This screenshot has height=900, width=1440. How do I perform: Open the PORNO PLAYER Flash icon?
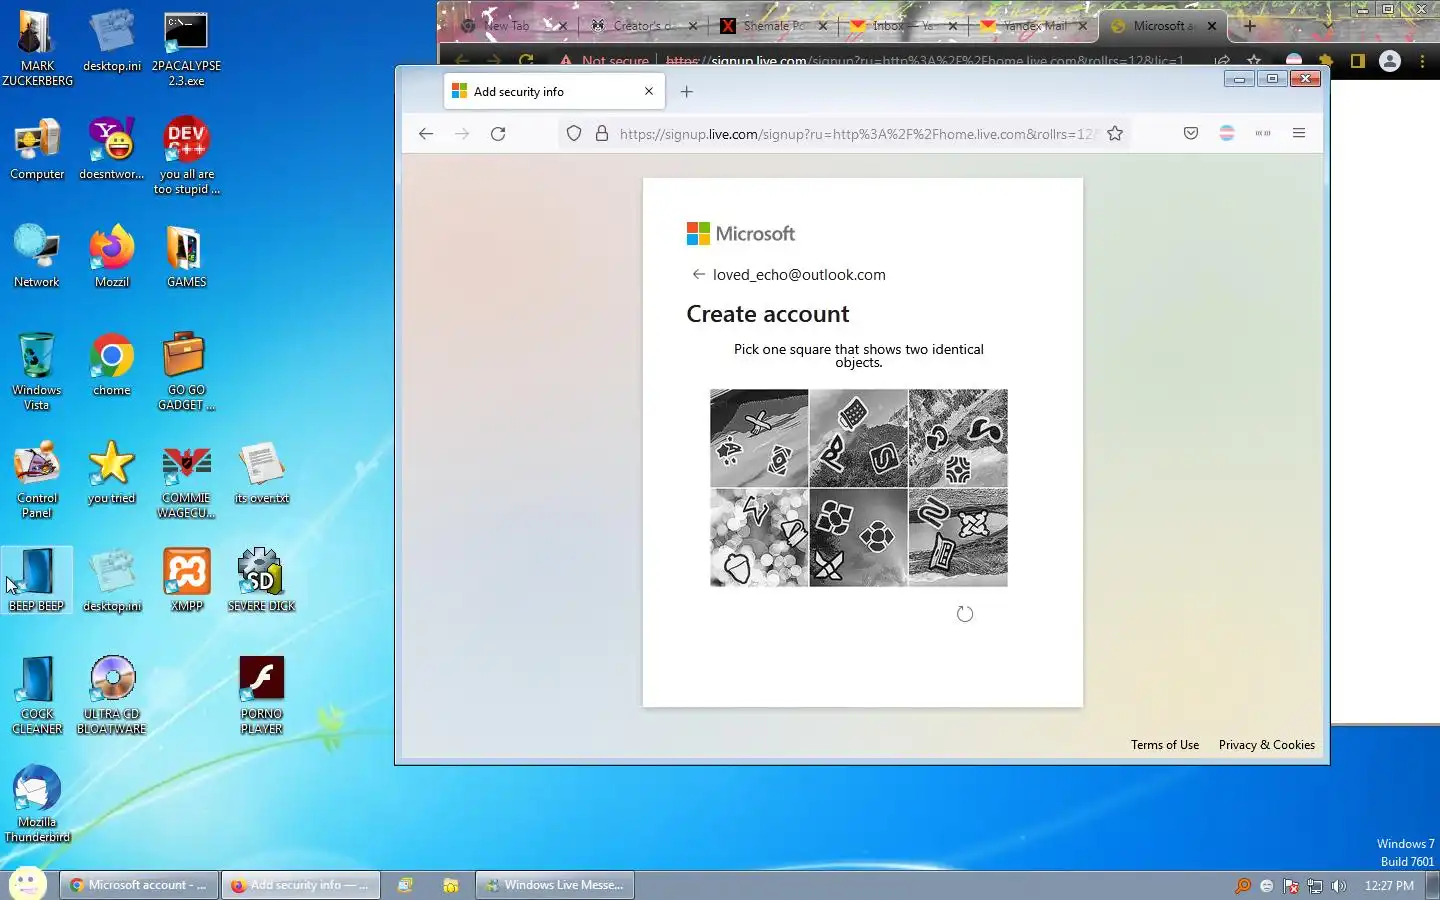261,696
